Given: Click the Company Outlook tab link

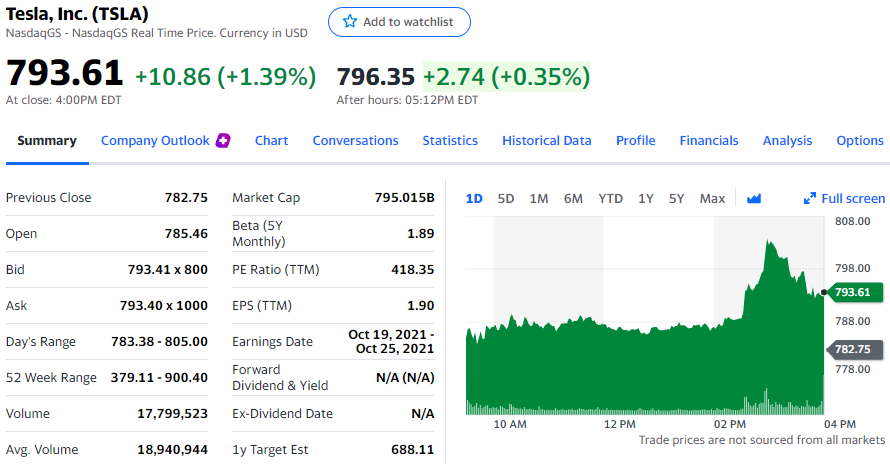Looking at the screenshot, I should coord(155,141).
